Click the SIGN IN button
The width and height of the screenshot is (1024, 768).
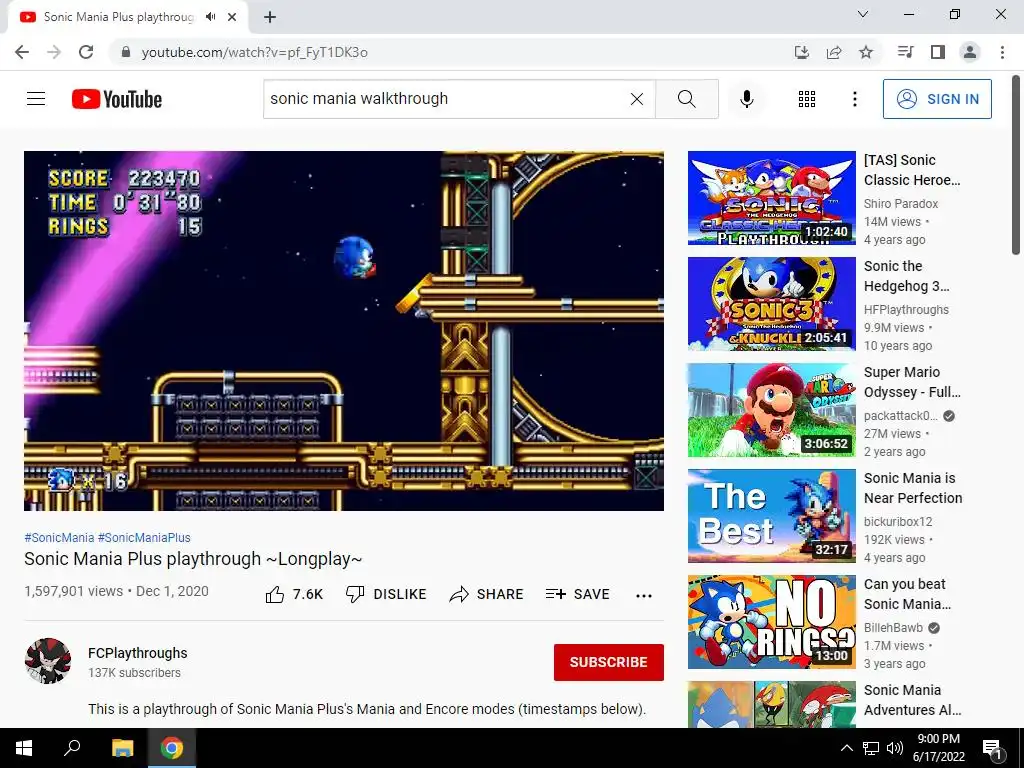[x=937, y=99]
